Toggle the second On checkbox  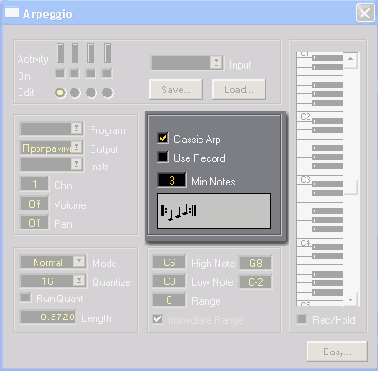pos(74,73)
